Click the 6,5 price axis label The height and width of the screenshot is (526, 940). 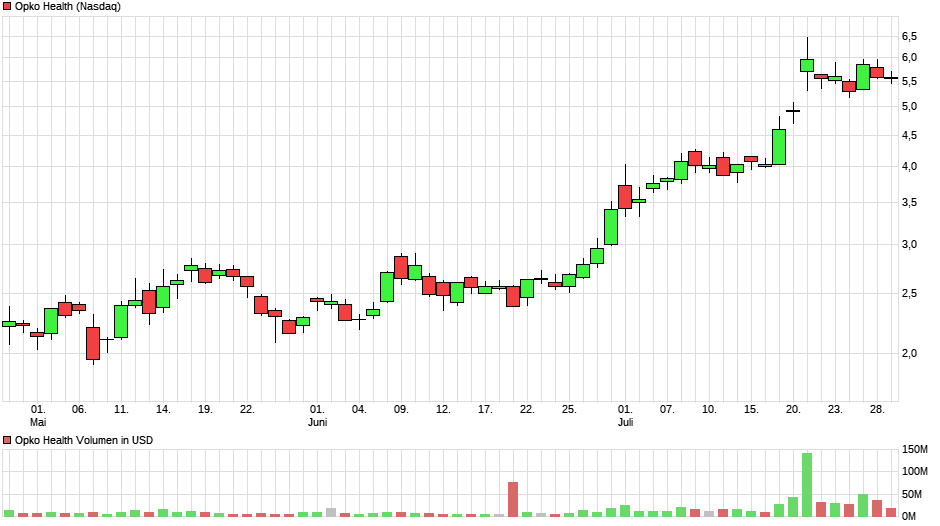point(909,36)
